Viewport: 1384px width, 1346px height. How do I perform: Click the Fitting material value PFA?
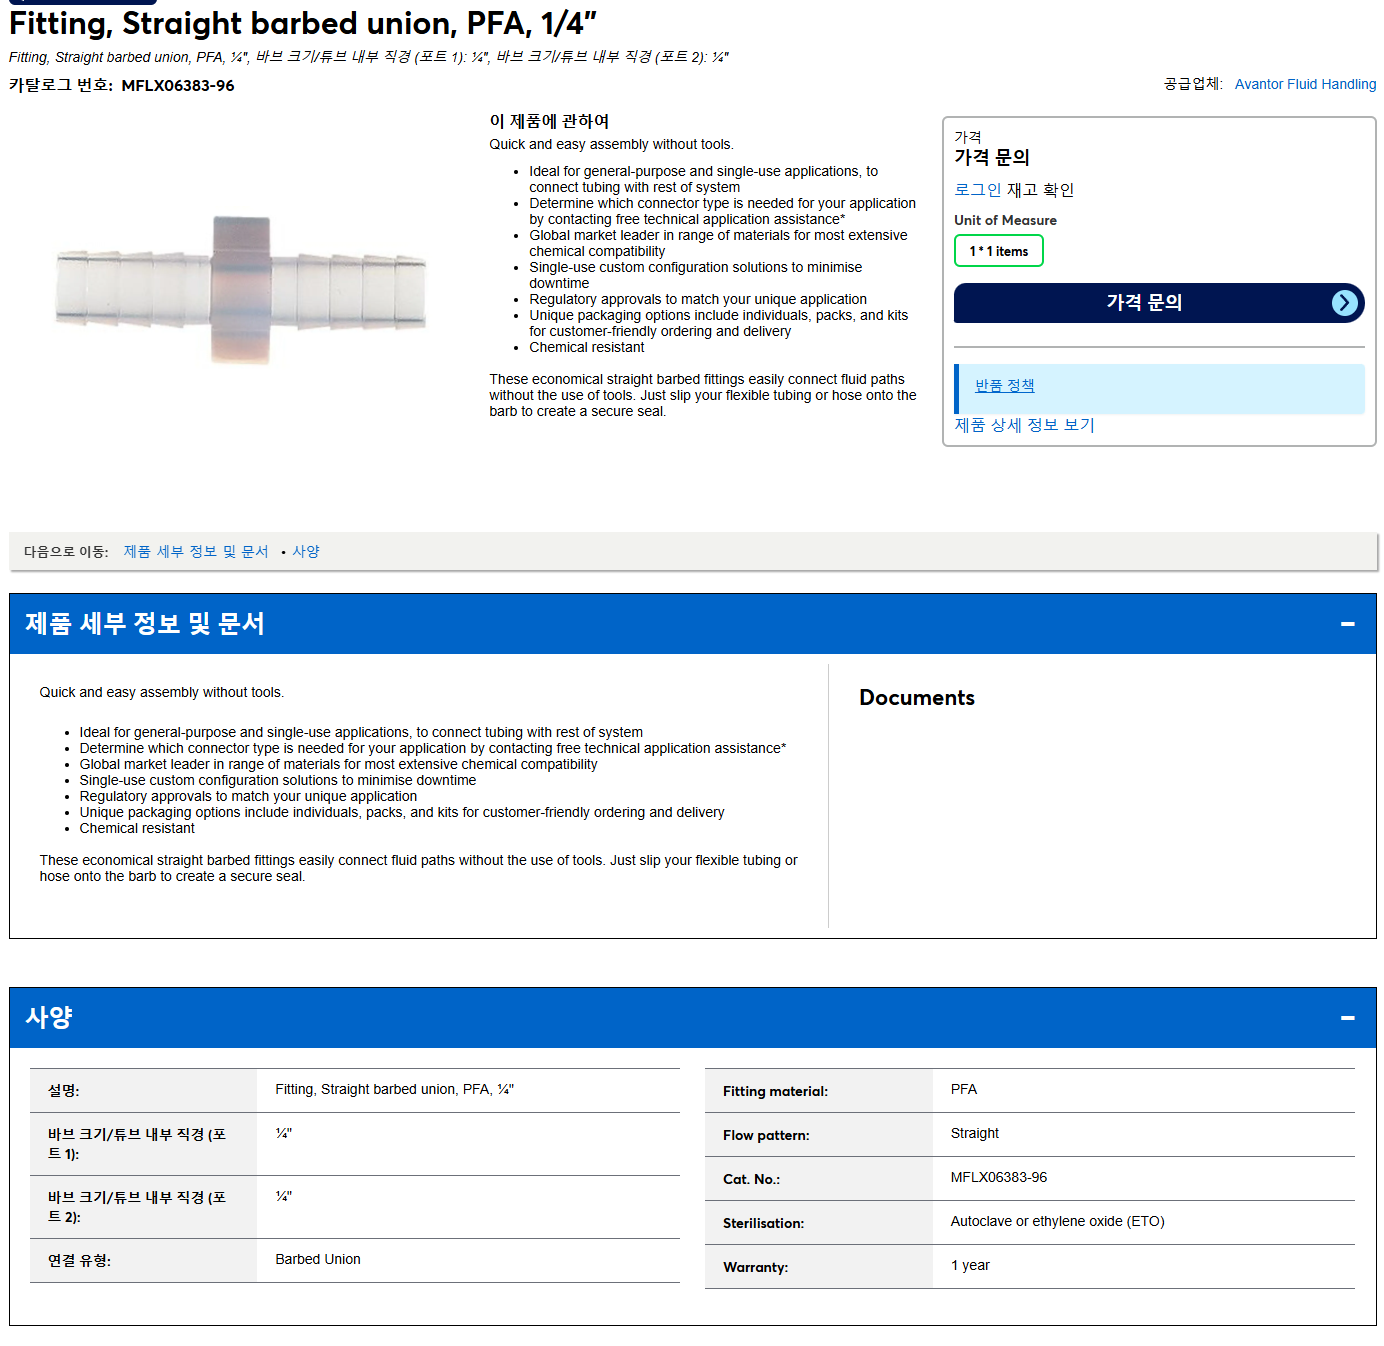pos(963,1089)
